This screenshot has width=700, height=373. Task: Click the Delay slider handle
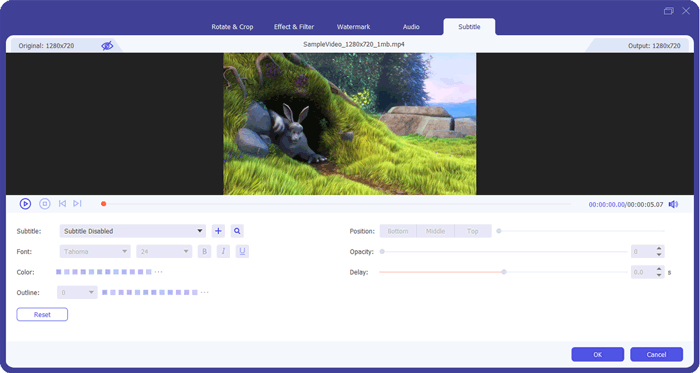coord(504,272)
